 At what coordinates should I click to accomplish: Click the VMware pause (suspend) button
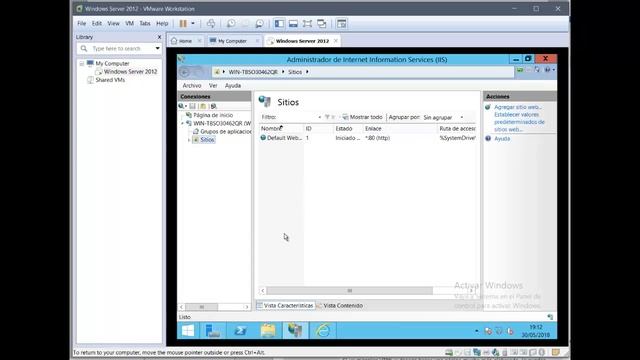pyautogui.click(x=183, y=24)
